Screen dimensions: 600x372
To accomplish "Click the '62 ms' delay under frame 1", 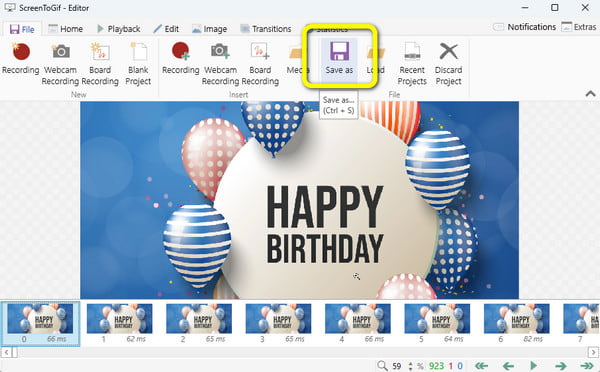I will (x=136, y=339).
